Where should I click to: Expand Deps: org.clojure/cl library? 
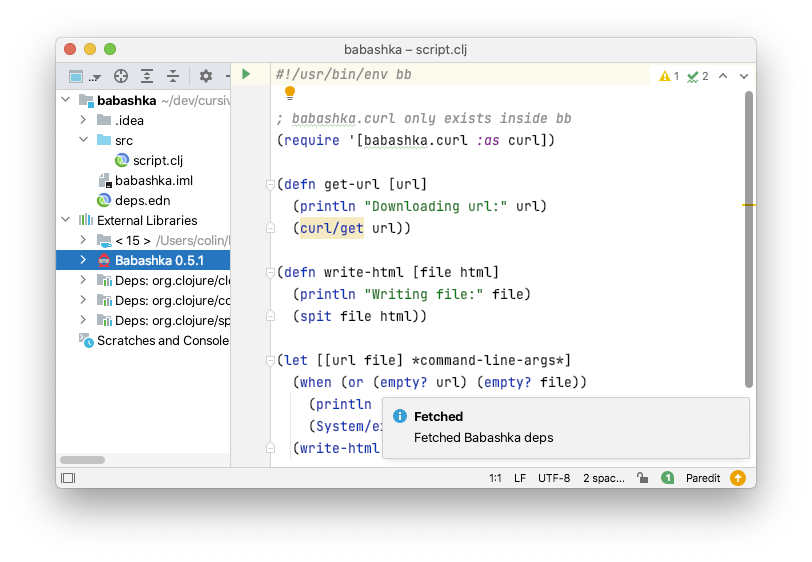(83, 280)
